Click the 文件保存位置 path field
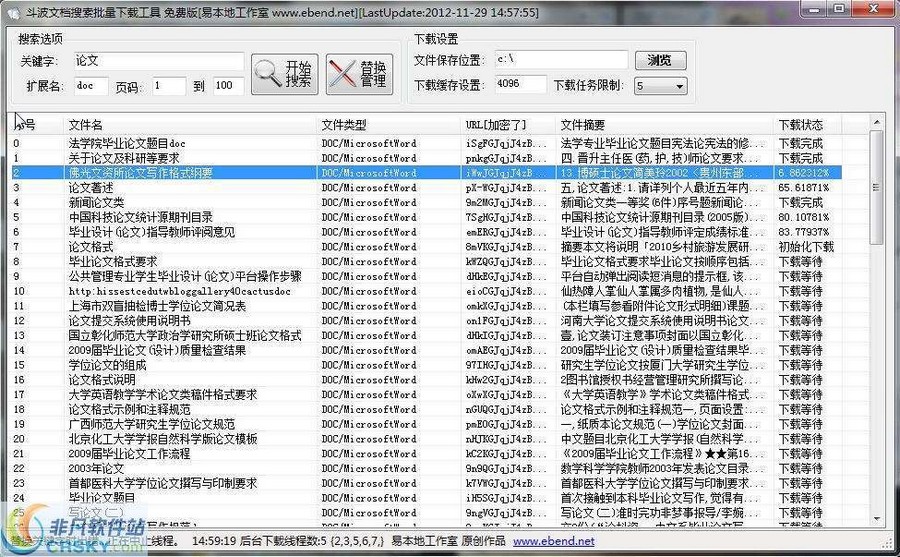 pyautogui.click(x=561, y=60)
